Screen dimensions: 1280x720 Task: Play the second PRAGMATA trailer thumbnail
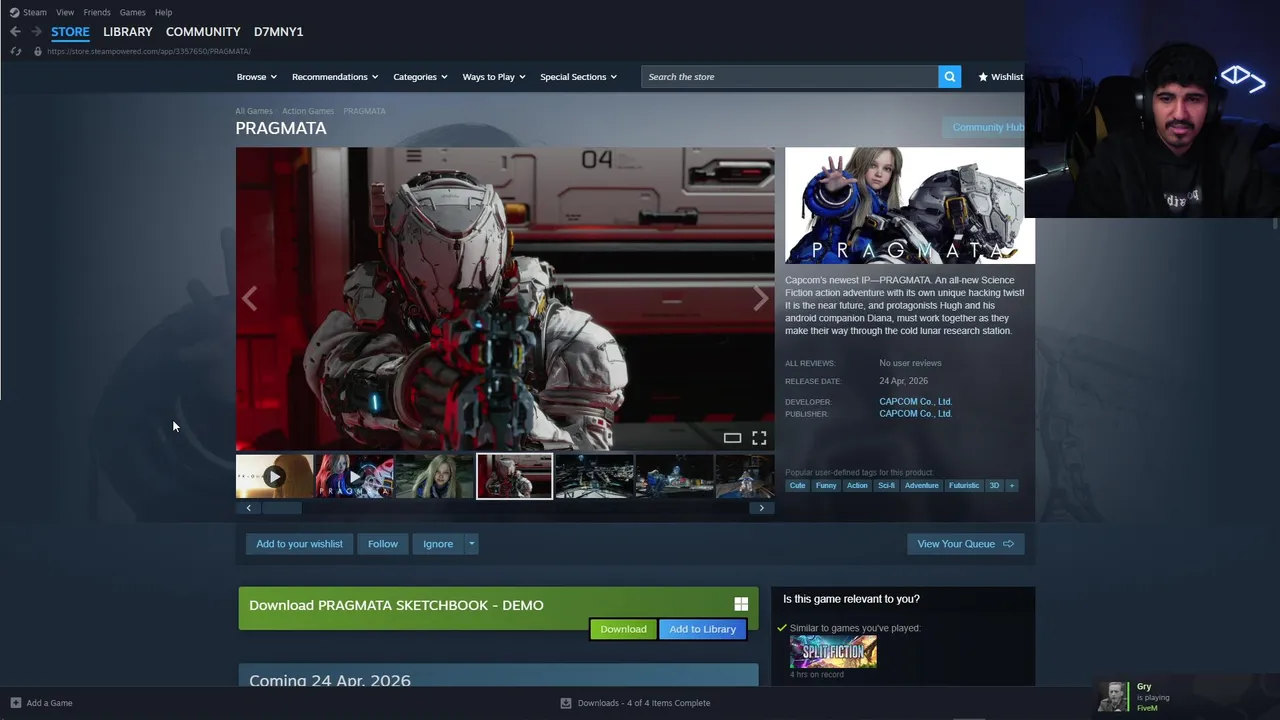(x=354, y=477)
